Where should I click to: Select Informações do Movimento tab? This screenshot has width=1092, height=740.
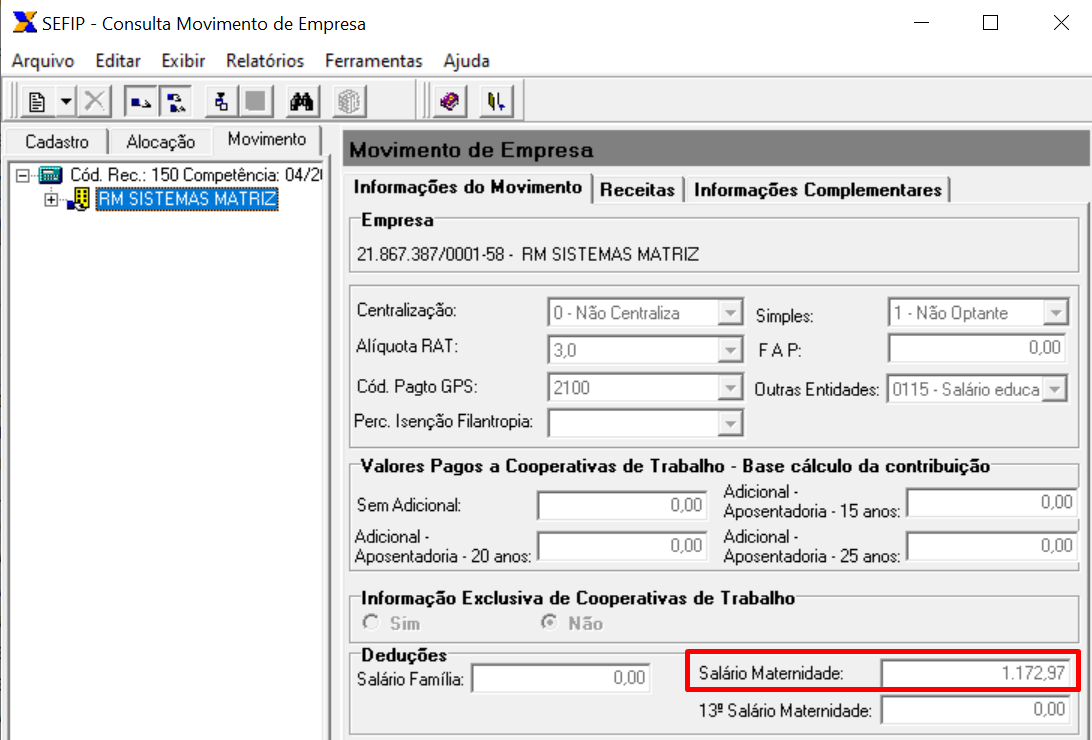(468, 188)
